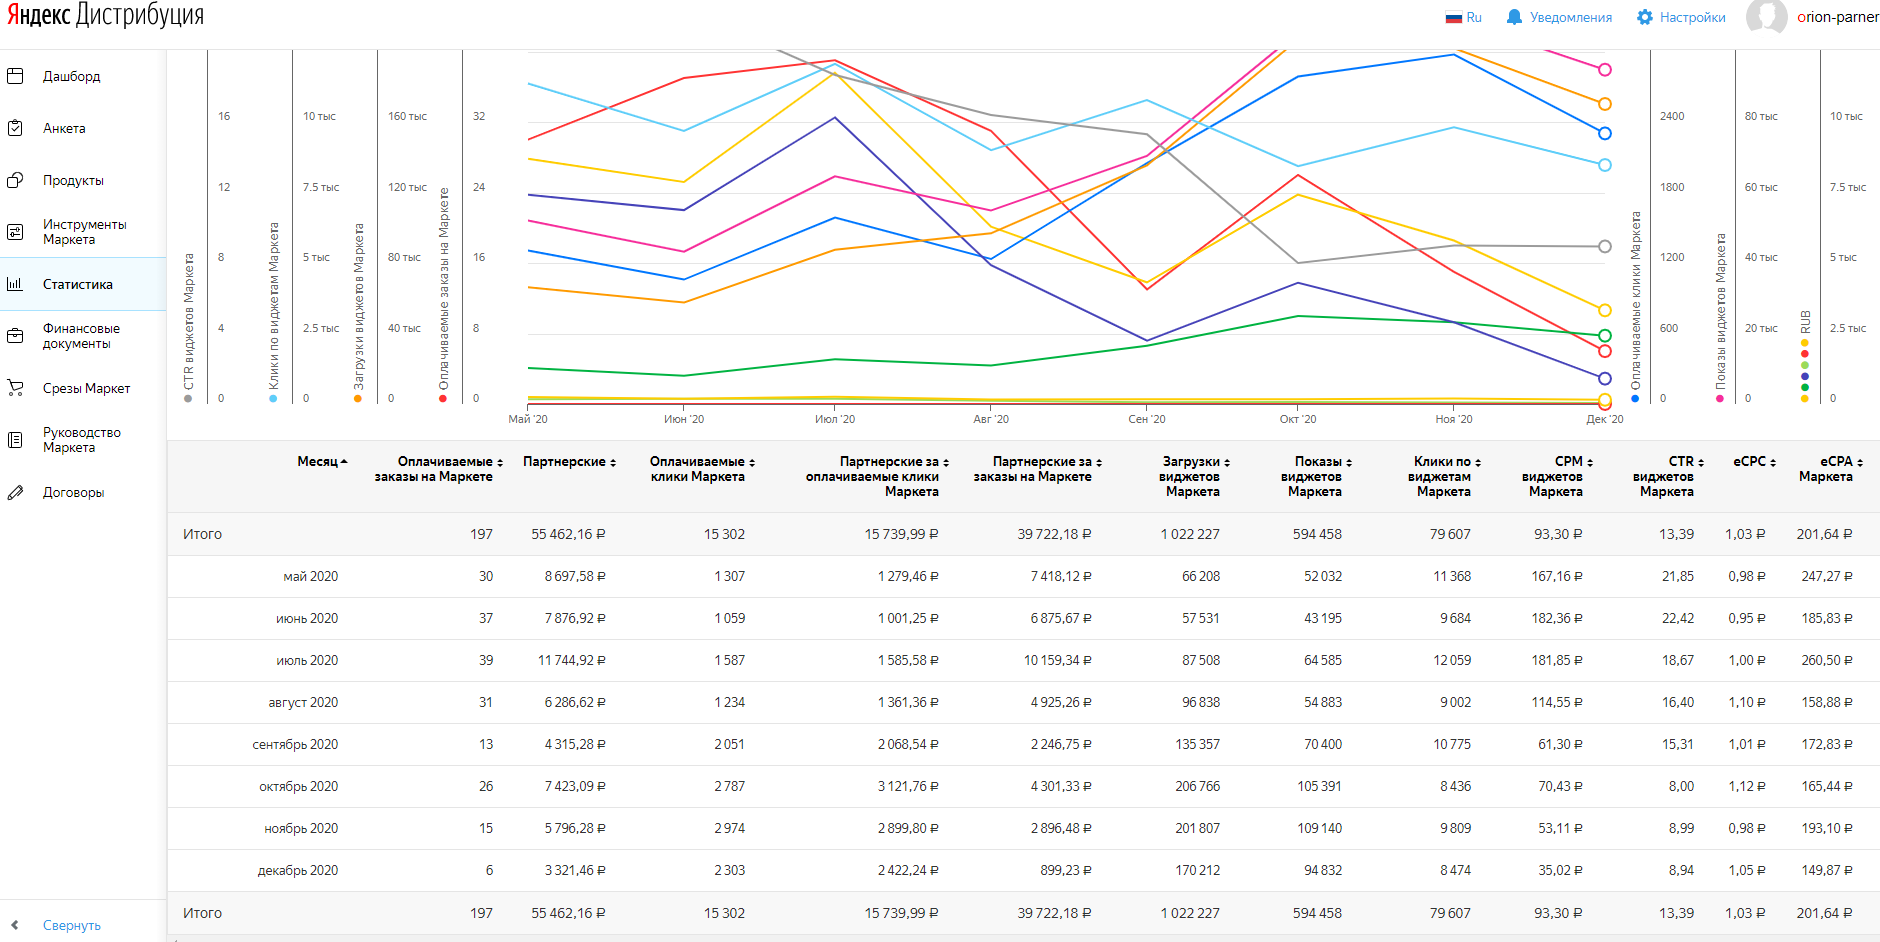
Task: Click the gray CTR виджетов axis dot
Action: pos(188,399)
